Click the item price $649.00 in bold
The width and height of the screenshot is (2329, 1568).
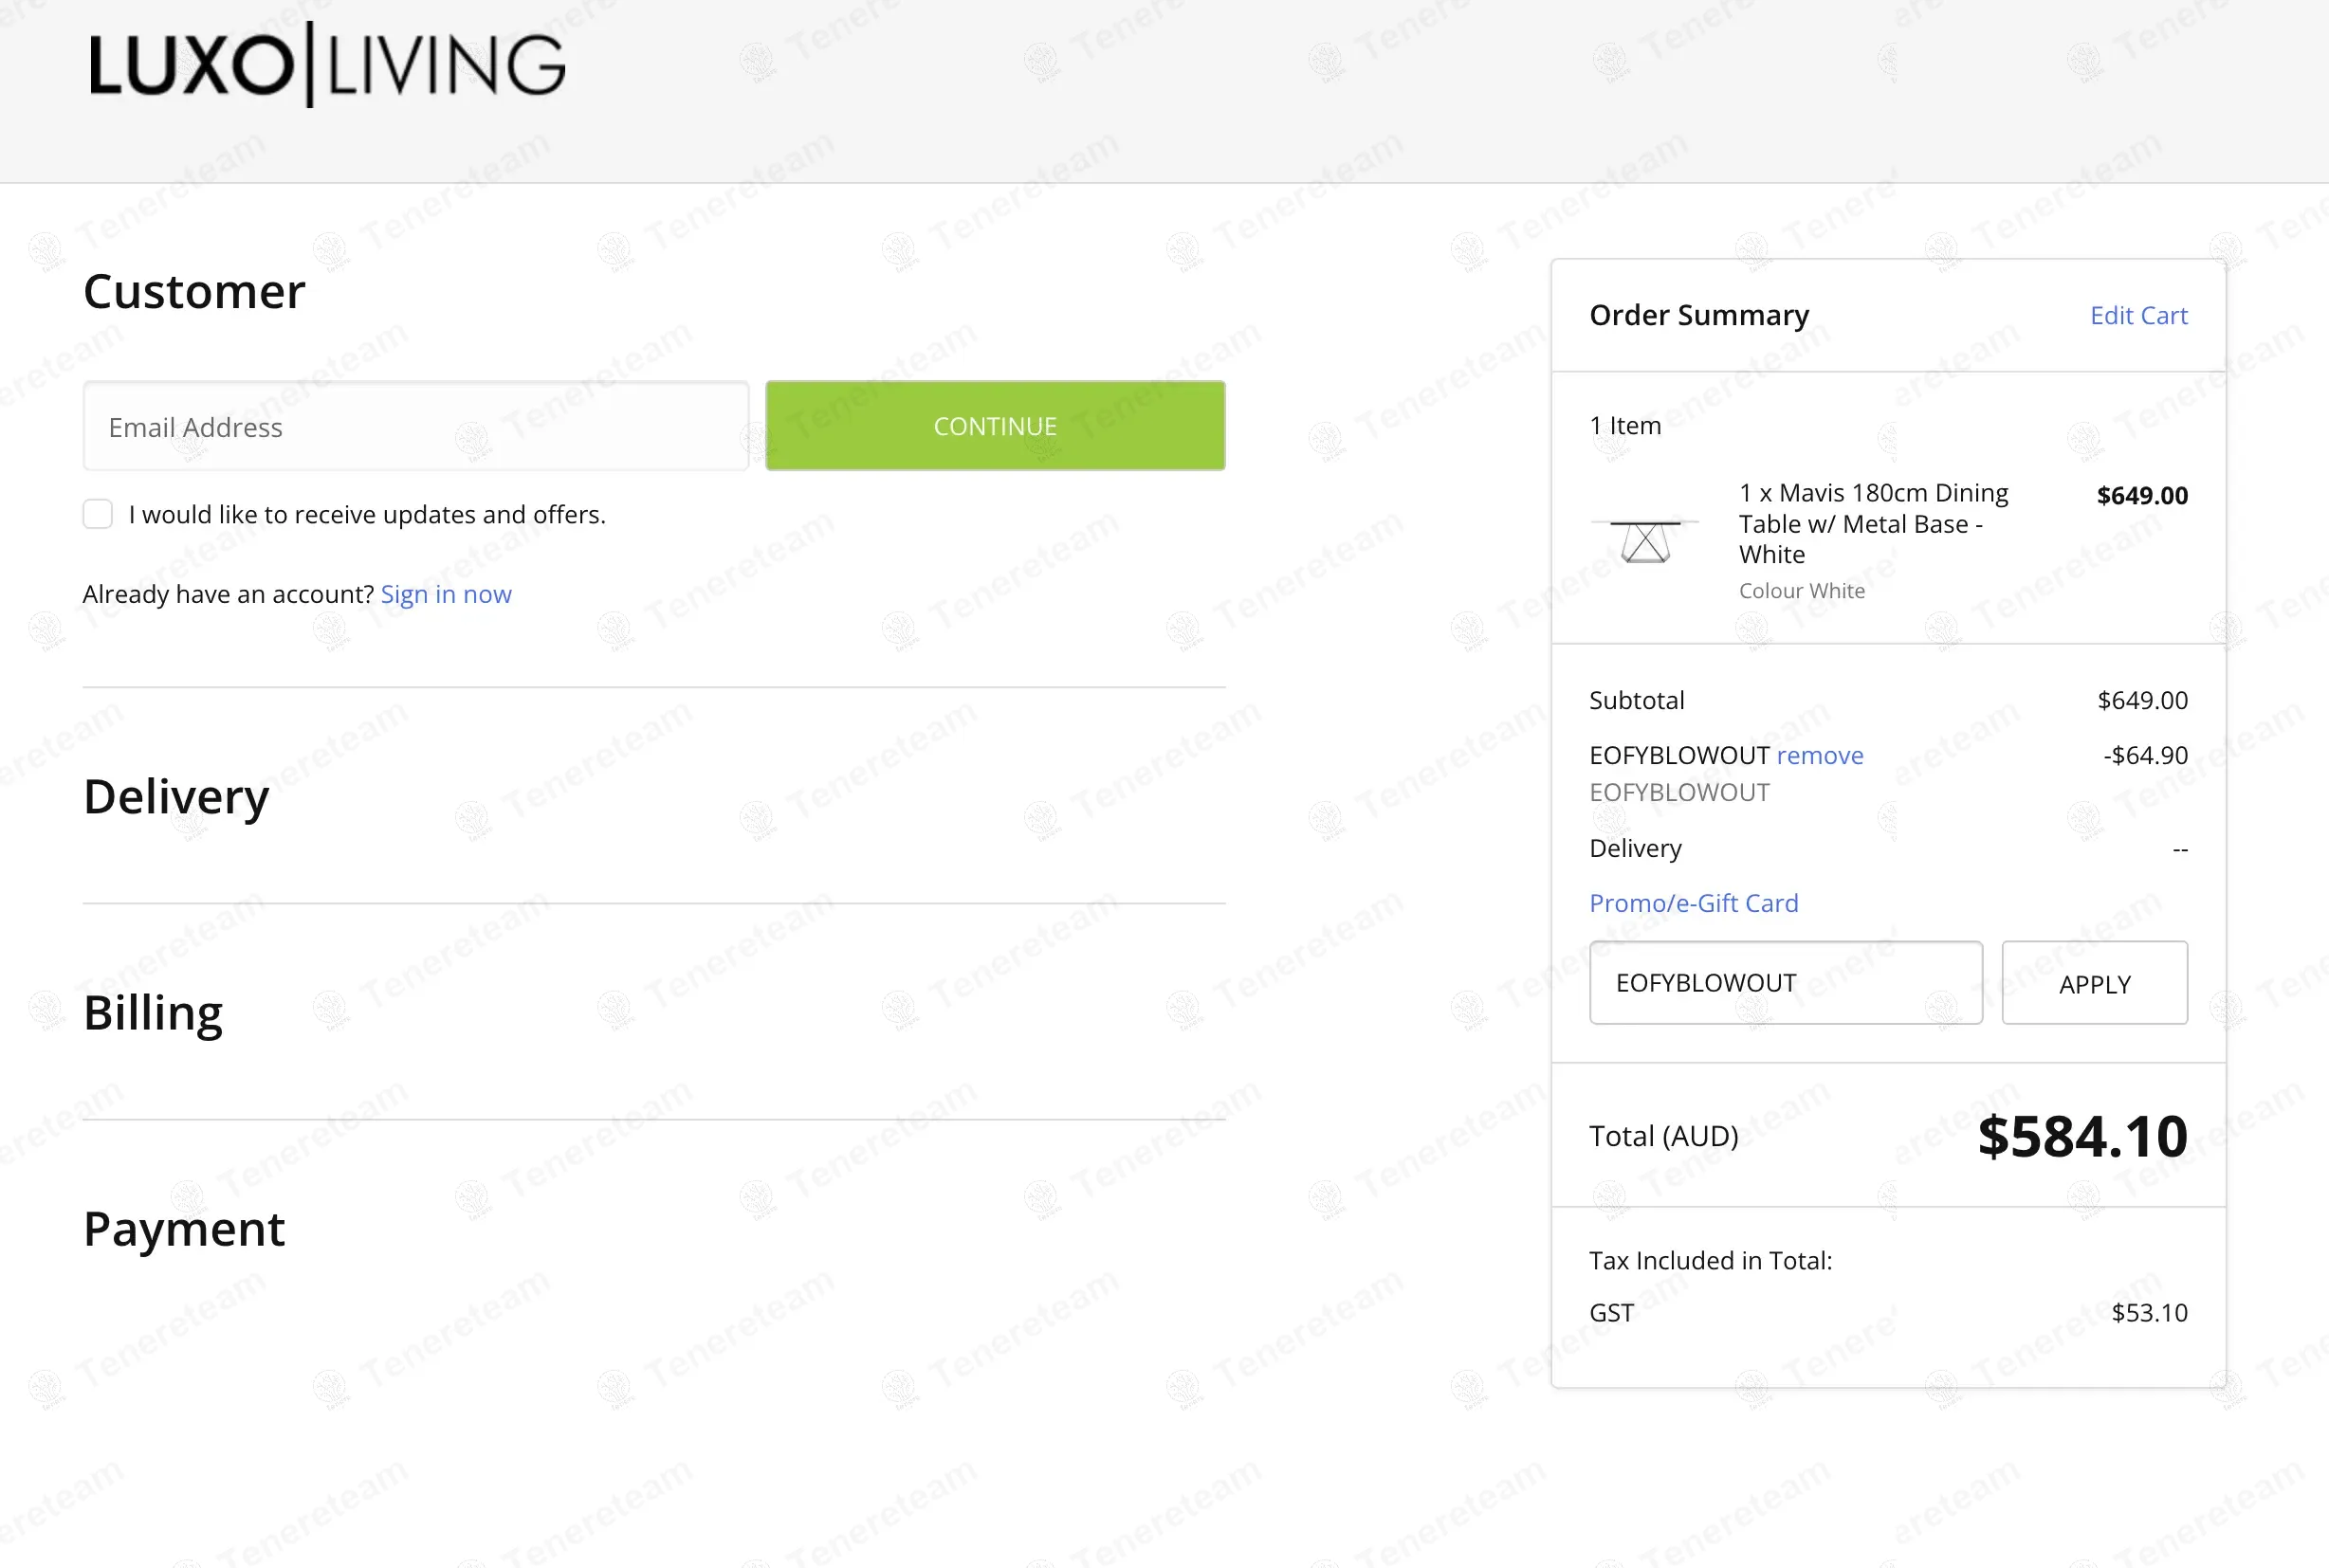point(2142,495)
